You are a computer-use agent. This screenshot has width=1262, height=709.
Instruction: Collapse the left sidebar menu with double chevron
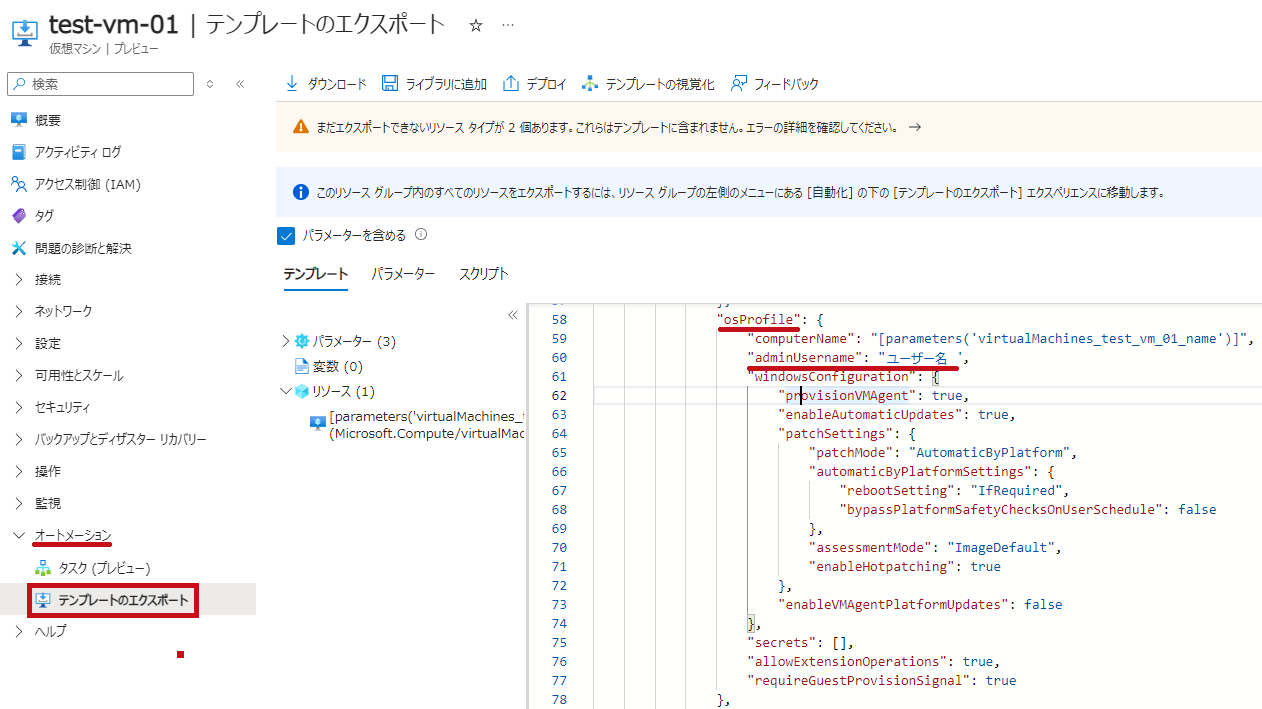point(240,84)
